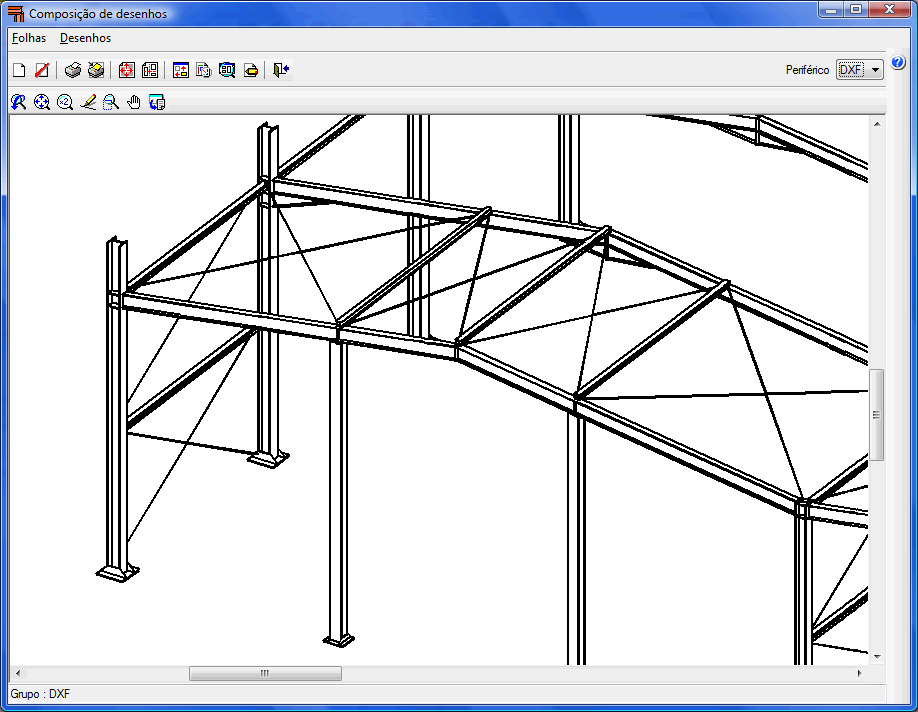Click the yellow label edit icon
The height and width of the screenshot is (712, 918).
coord(251,70)
